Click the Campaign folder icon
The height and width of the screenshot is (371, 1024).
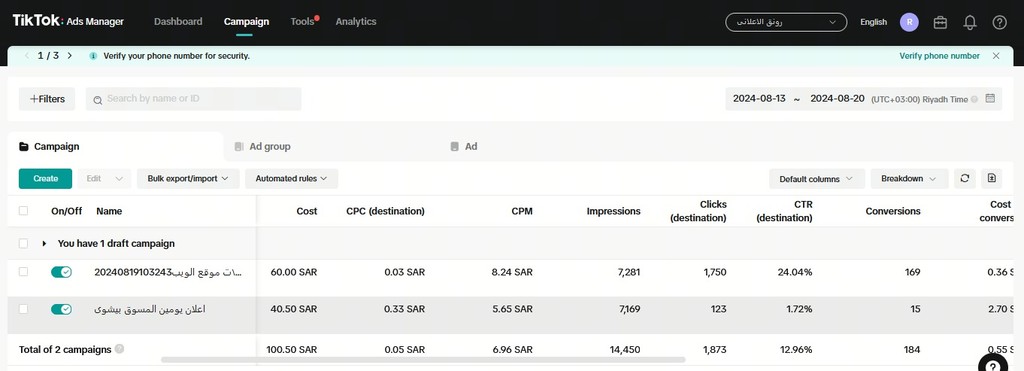(24, 146)
